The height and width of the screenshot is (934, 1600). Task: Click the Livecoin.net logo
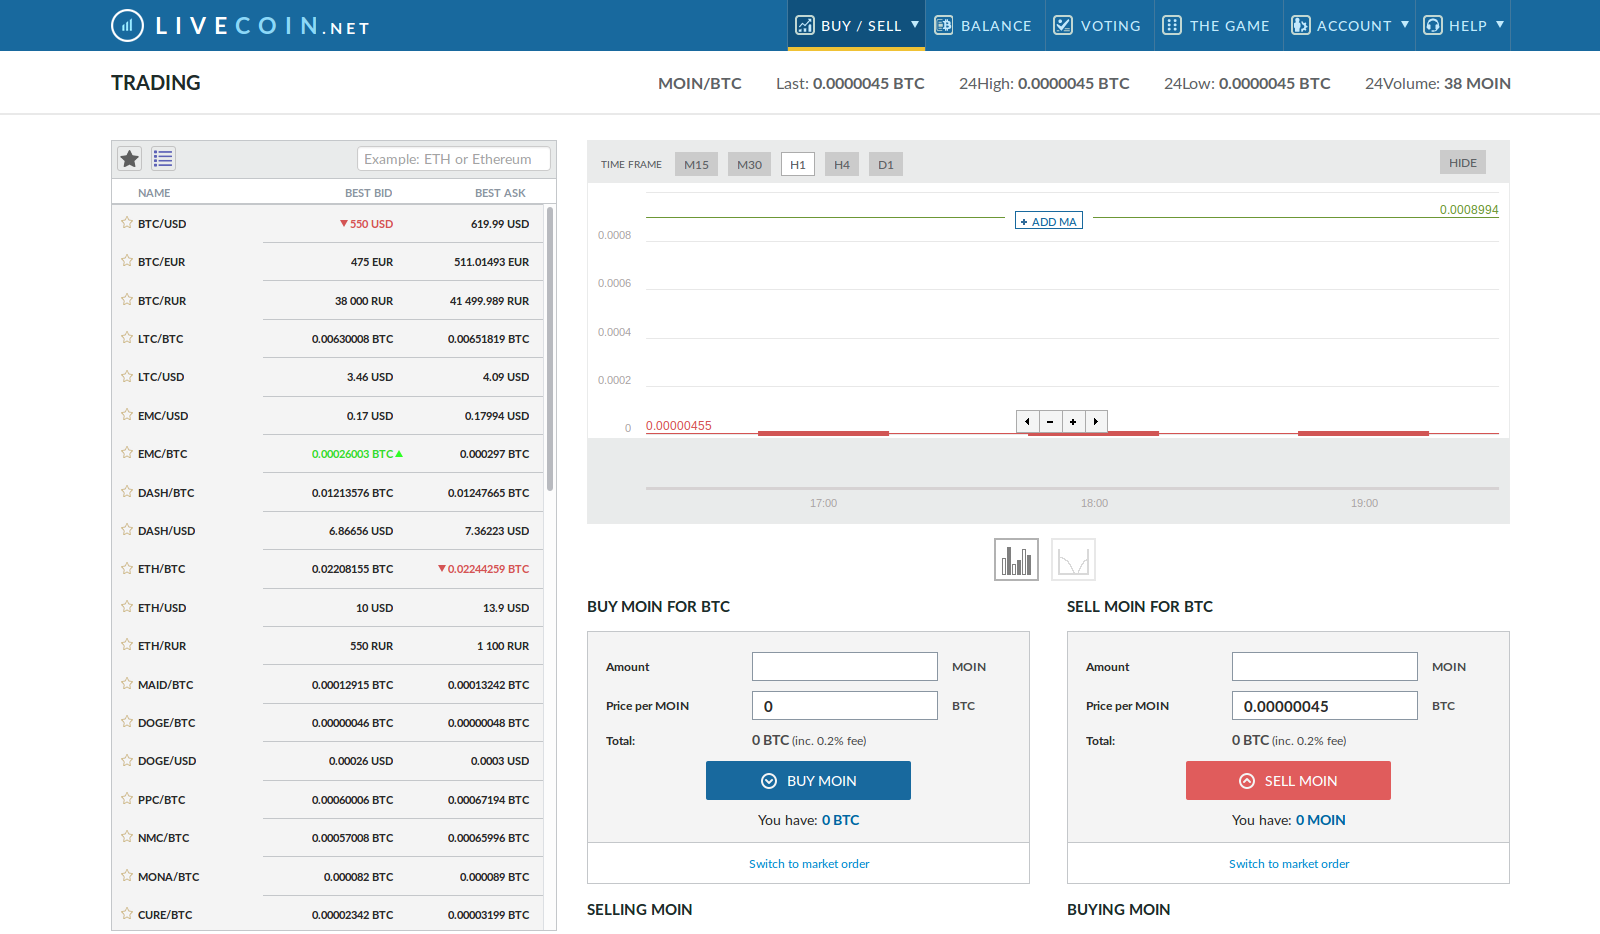(x=240, y=25)
